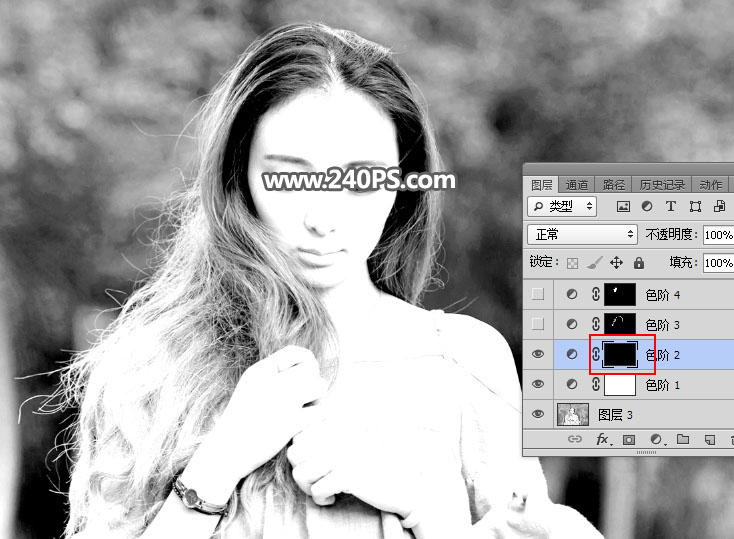Hide the 图层 3 layer
The image size is (734, 539).
[538, 414]
